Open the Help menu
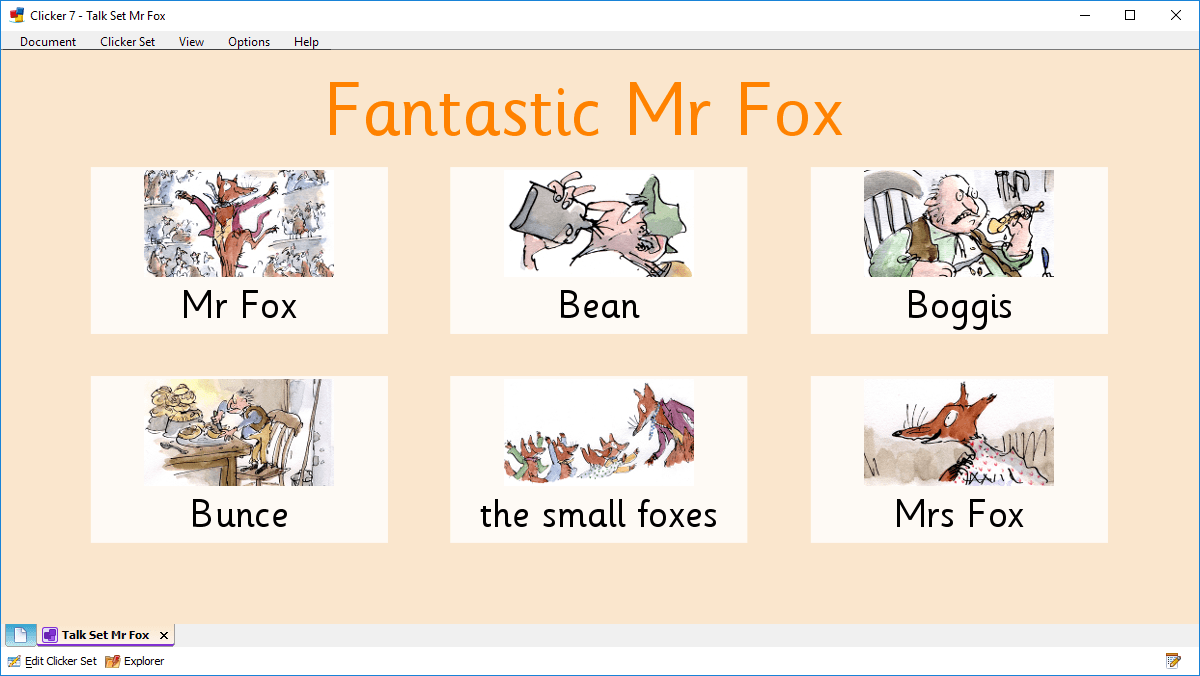Screen dimensions: 1200x676 pos(306,42)
